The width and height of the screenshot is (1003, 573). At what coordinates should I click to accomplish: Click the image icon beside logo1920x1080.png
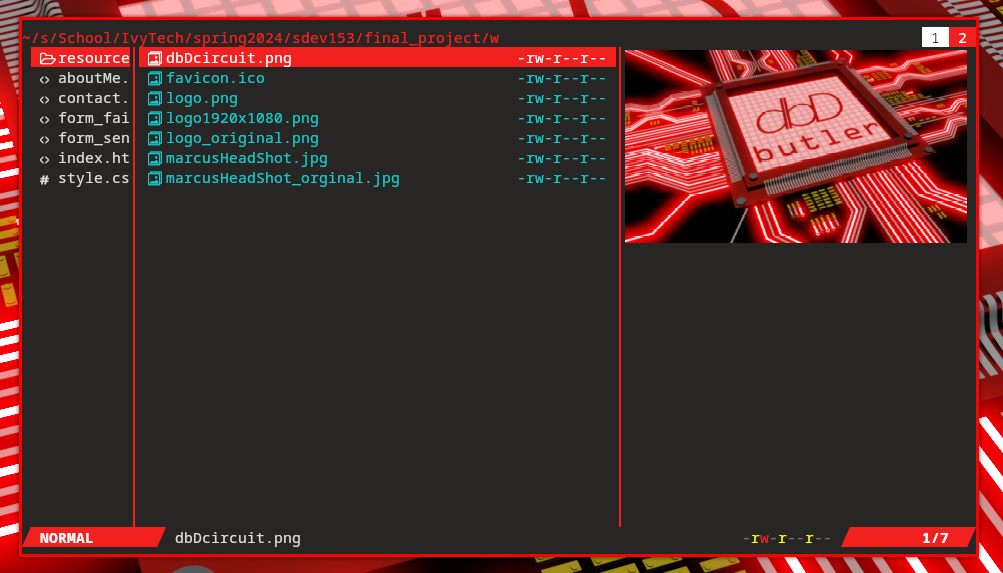(155, 118)
